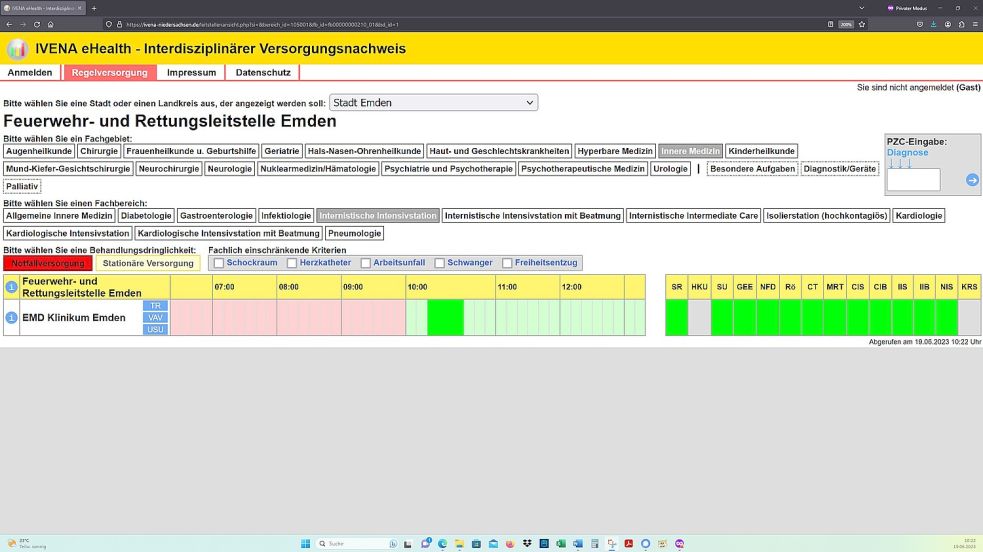Image resolution: width=983 pixels, height=552 pixels.
Task: Open the Firefox application menu
Action: click(975, 24)
